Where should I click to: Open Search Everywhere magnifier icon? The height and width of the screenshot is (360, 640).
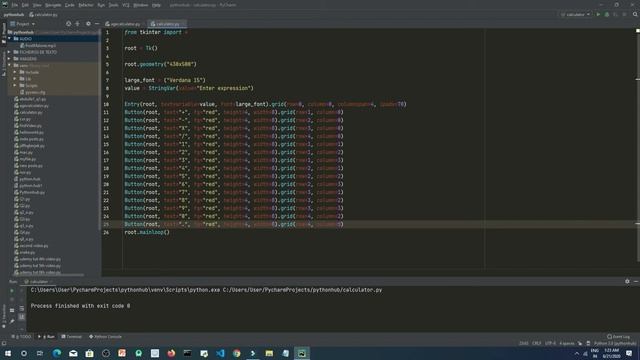[635, 14]
